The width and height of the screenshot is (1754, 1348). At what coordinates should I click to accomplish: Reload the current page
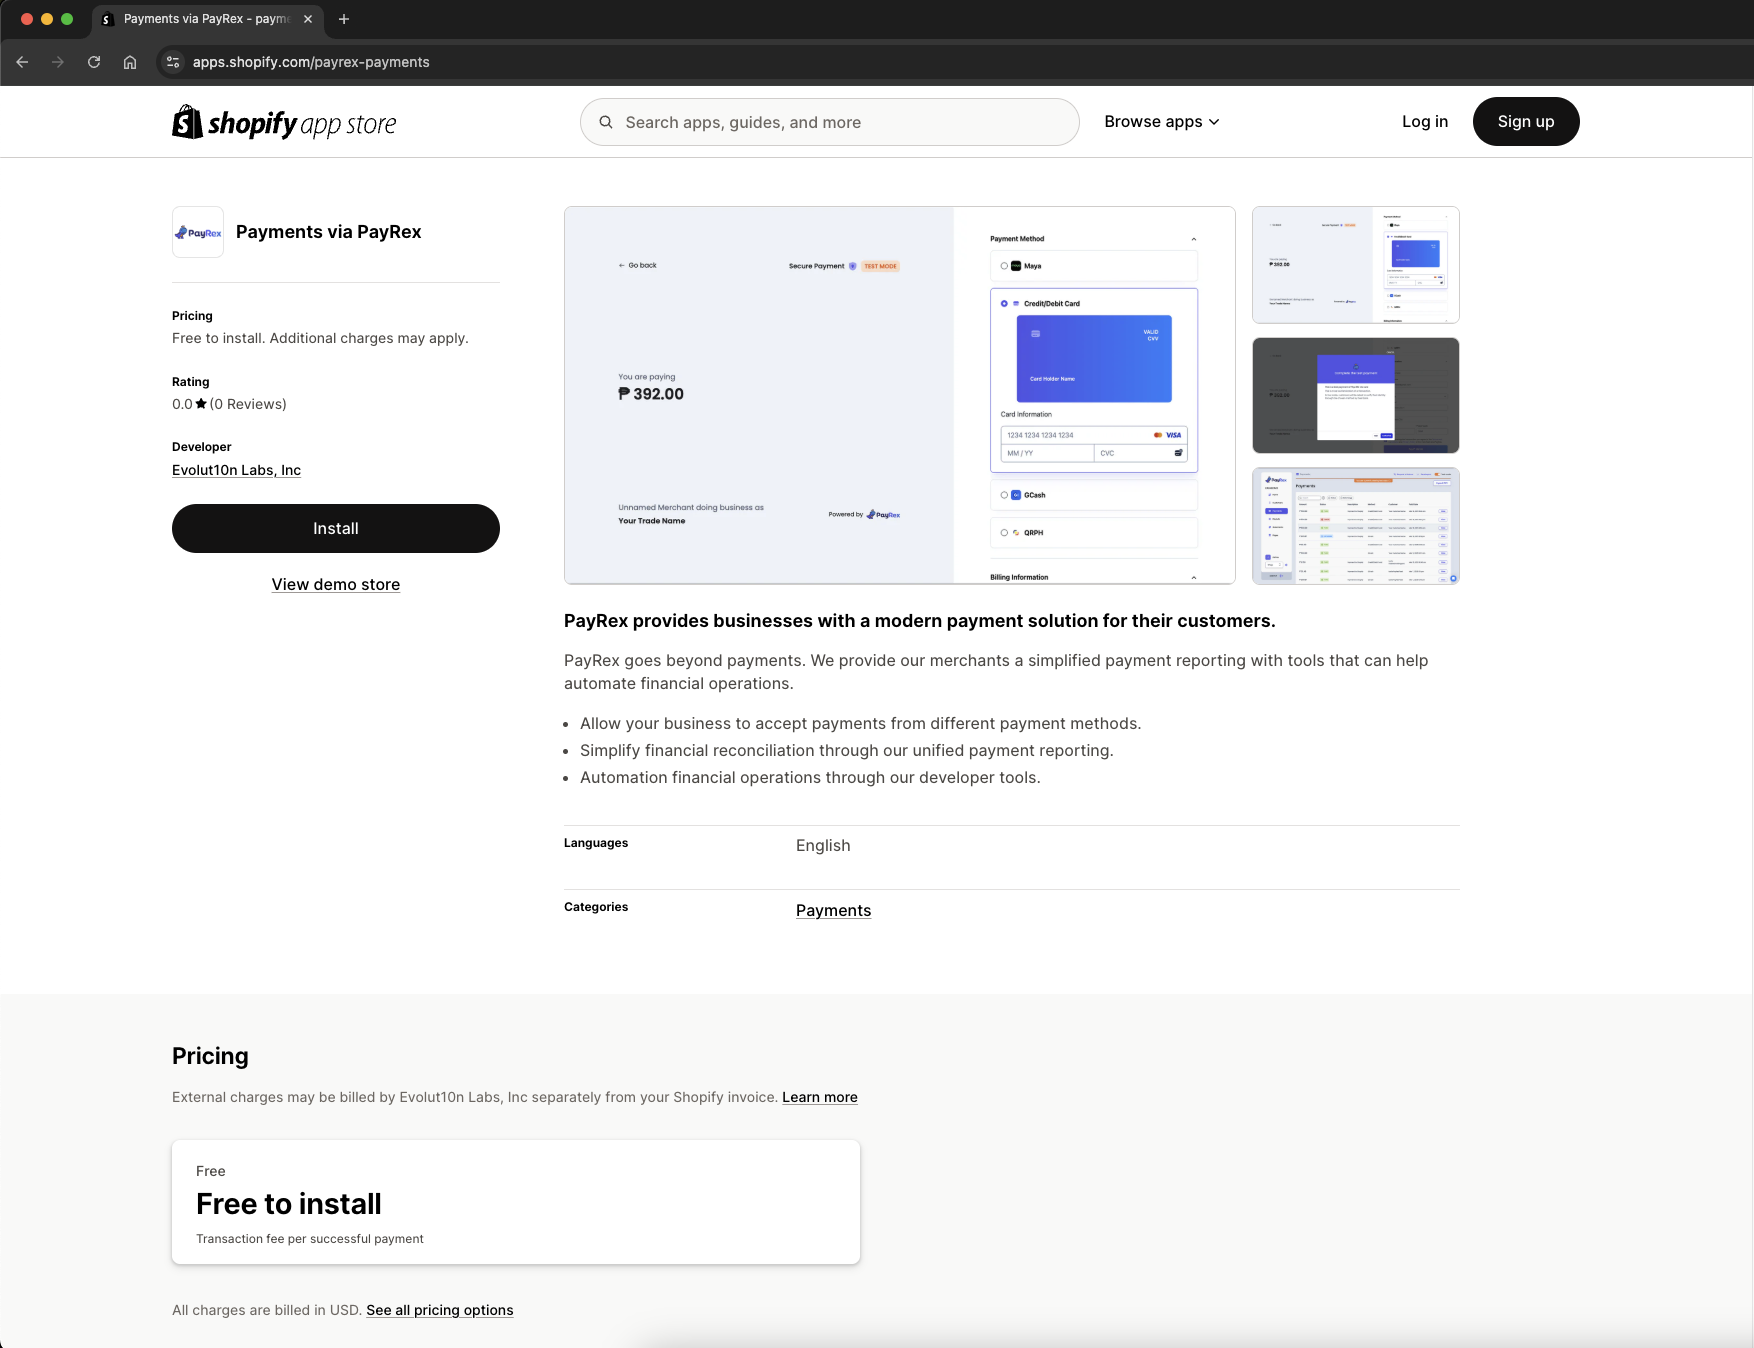pyautogui.click(x=93, y=62)
